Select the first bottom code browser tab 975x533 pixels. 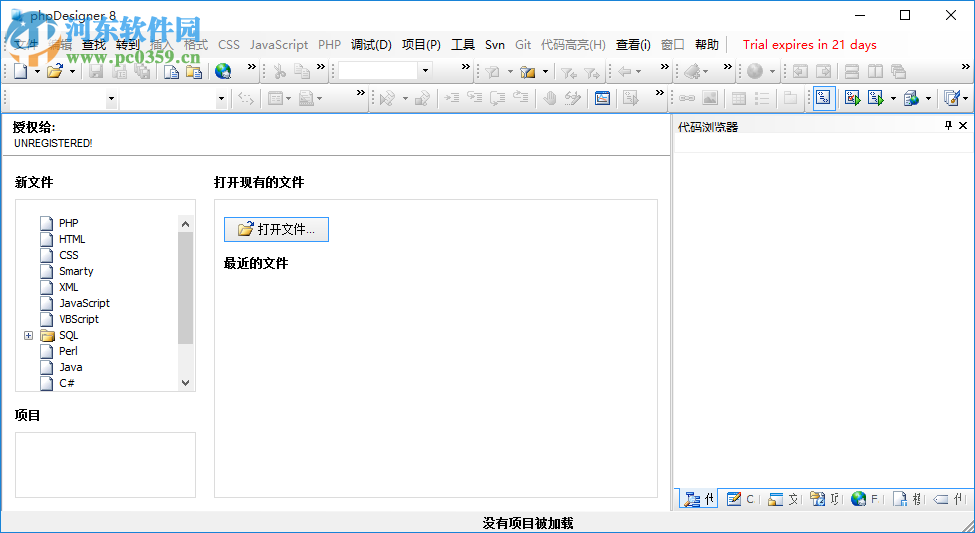(699, 499)
